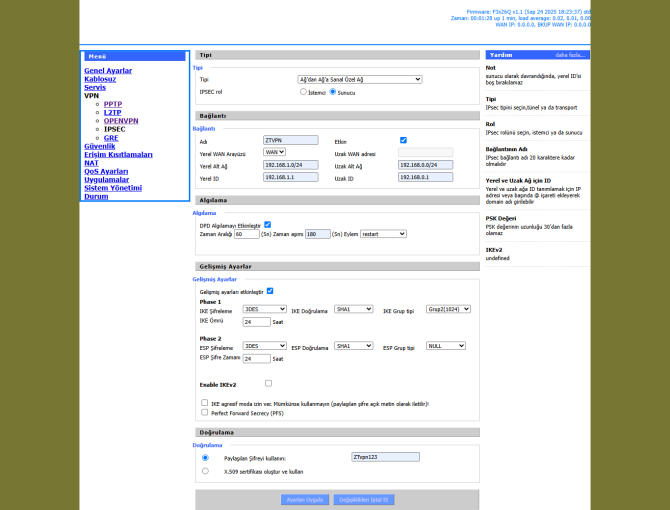Open the Genel Ayarlar menu link
The width and height of the screenshot is (670, 510).
107,71
